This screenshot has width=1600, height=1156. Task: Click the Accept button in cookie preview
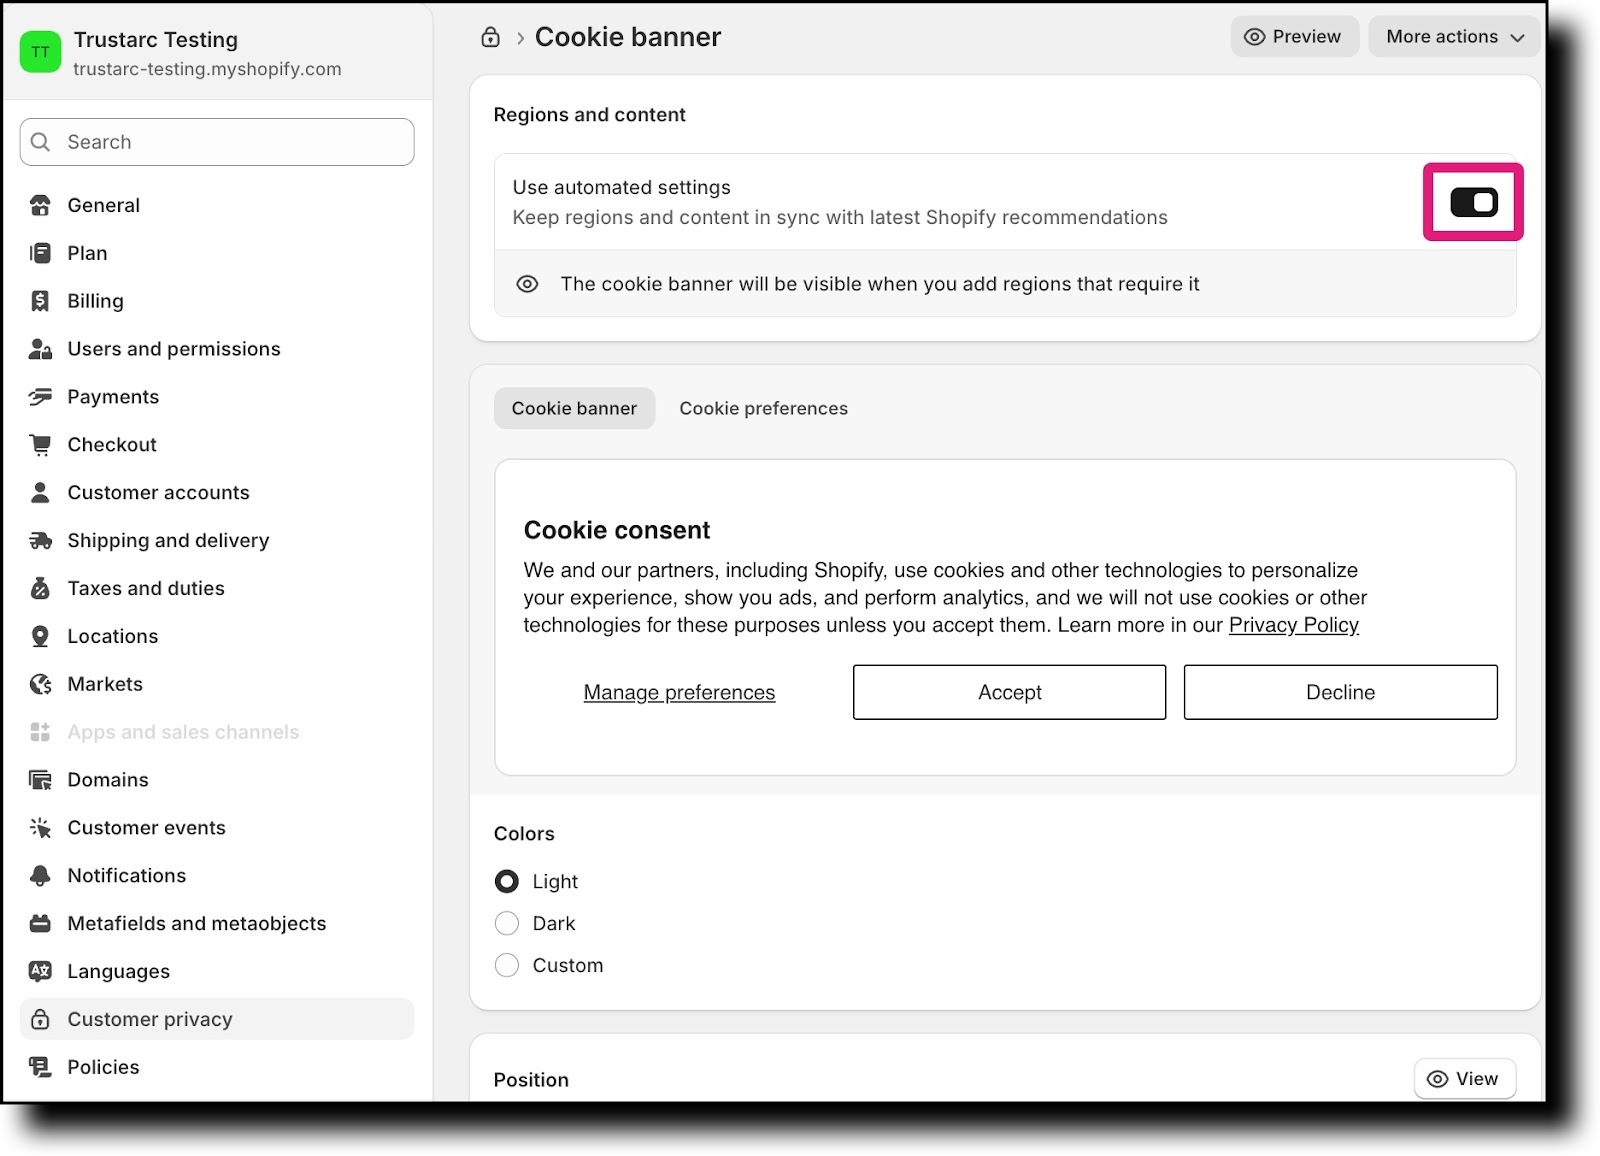1009,692
